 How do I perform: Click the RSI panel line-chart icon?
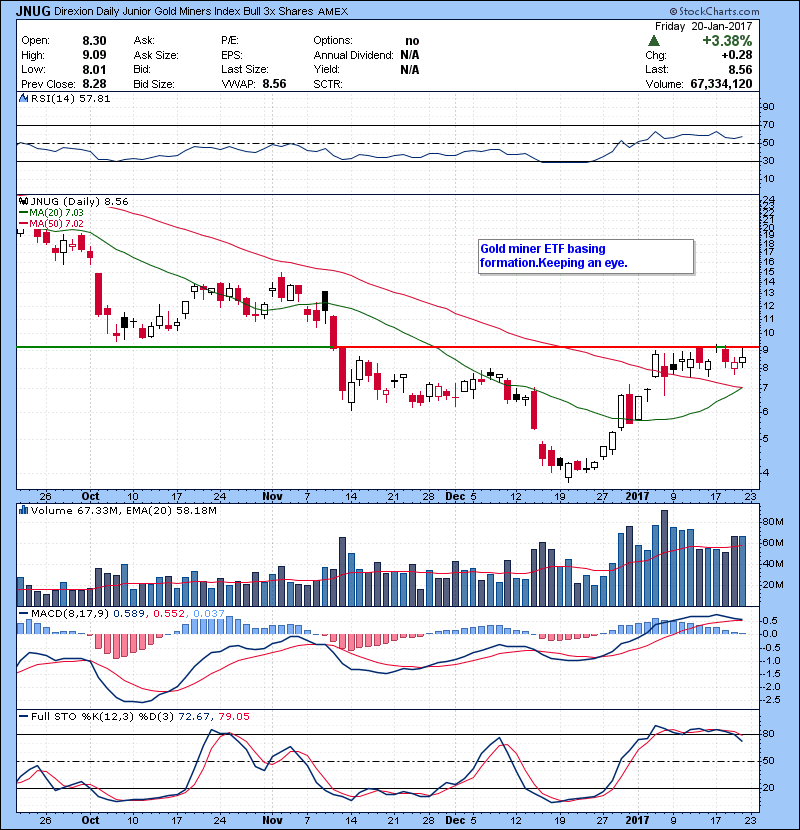pyautogui.click(x=23, y=98)
